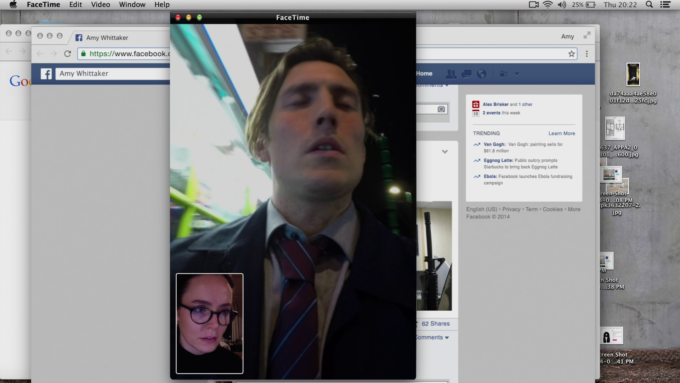Expand the Comments dropdown under the post
Viewport: 680px width, 383px height.
432,337
